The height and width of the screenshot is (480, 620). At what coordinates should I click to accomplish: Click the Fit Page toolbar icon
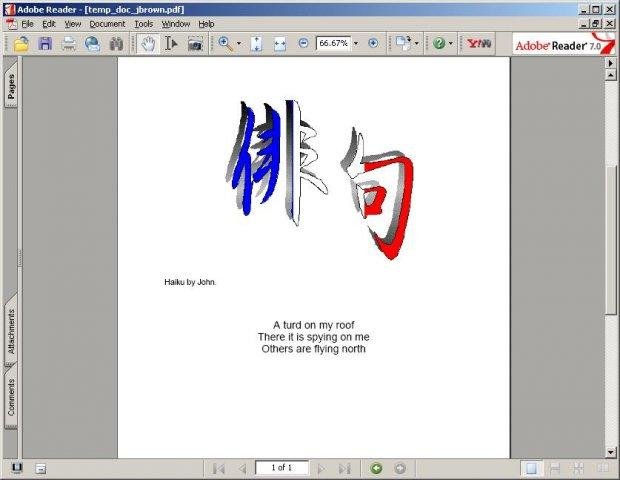(x=256, y=43)
